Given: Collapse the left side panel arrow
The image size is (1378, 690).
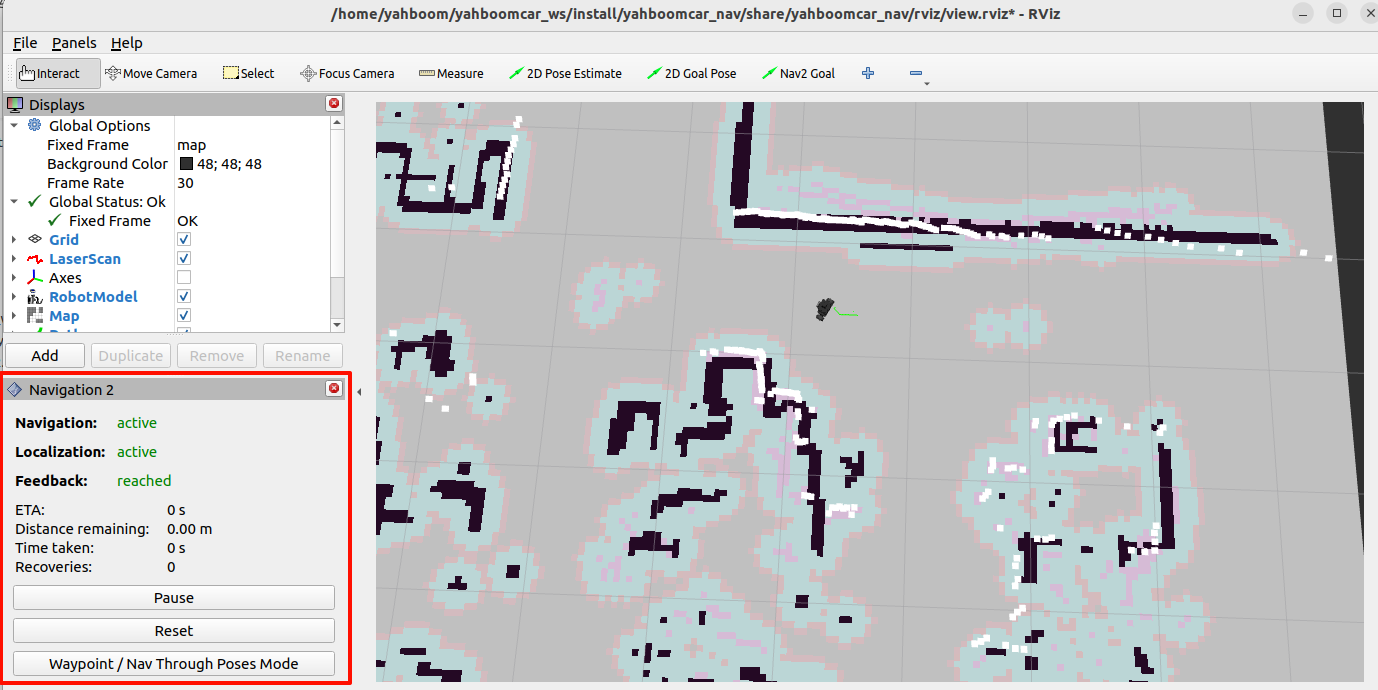Looking at the screenshot, I should pos(359,391).
